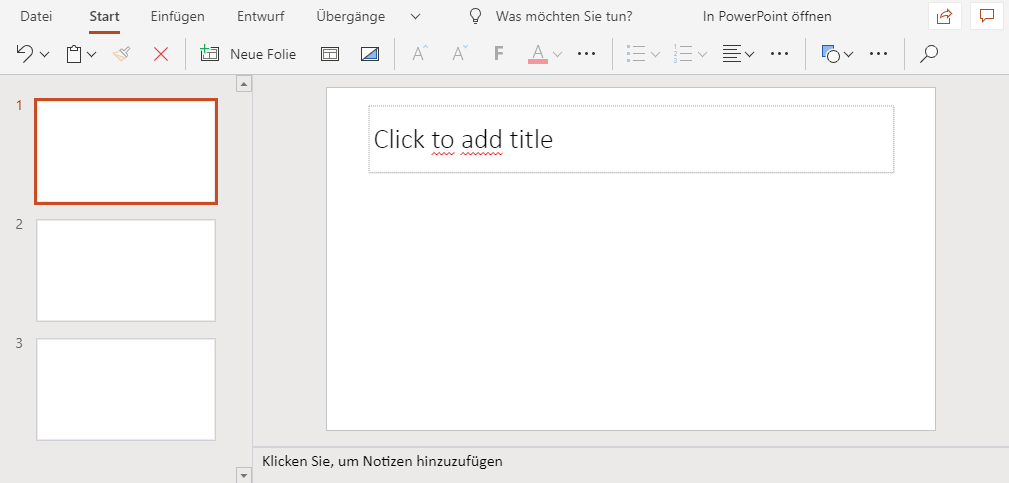Switch to the Übergänge tab
This screenshot has width=1009, height=483.
pyautogui.click(x=350, y=16)
